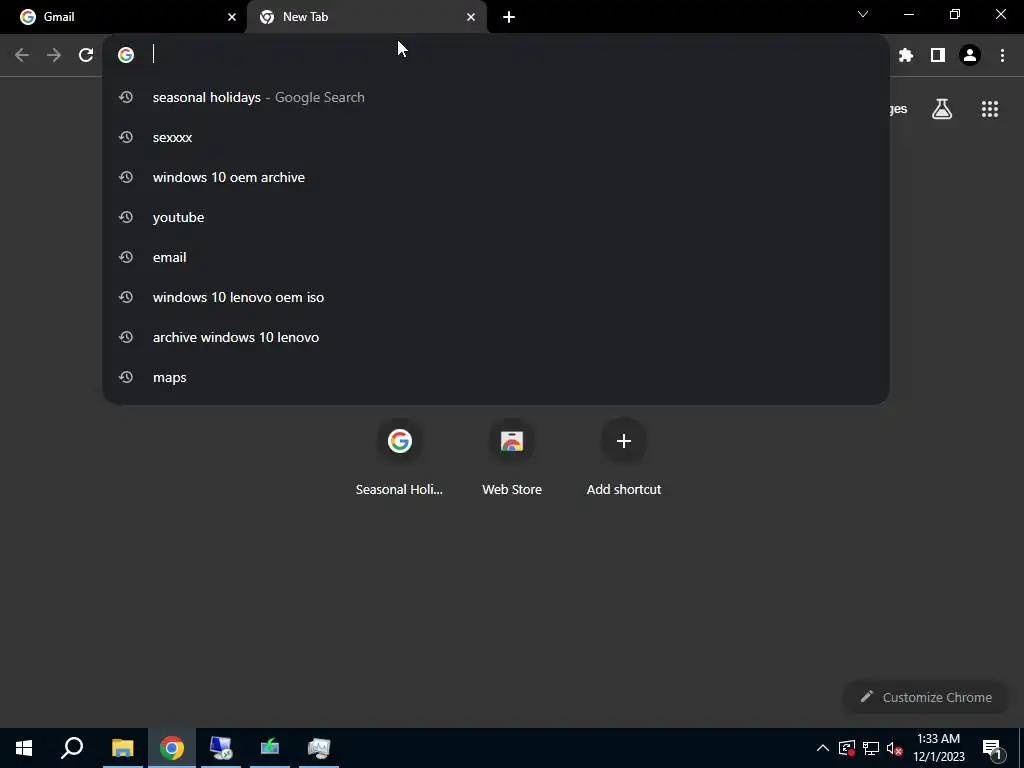This screenshot has height=768, width=1024.
Task: Click the network icon in system tray
Action: (871, 748)
